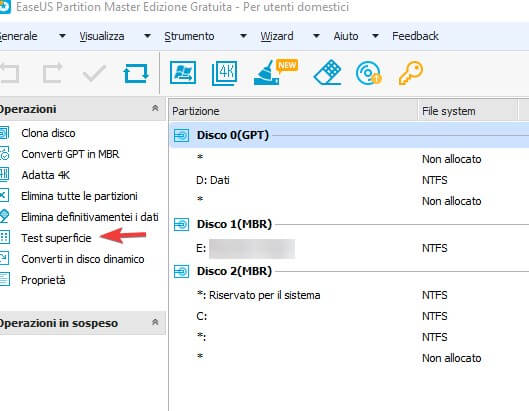Viewport: 529px width, 411px height.
Task: Click the Disco 0(GPT) disk icon
Action: [x=182, y=136]
